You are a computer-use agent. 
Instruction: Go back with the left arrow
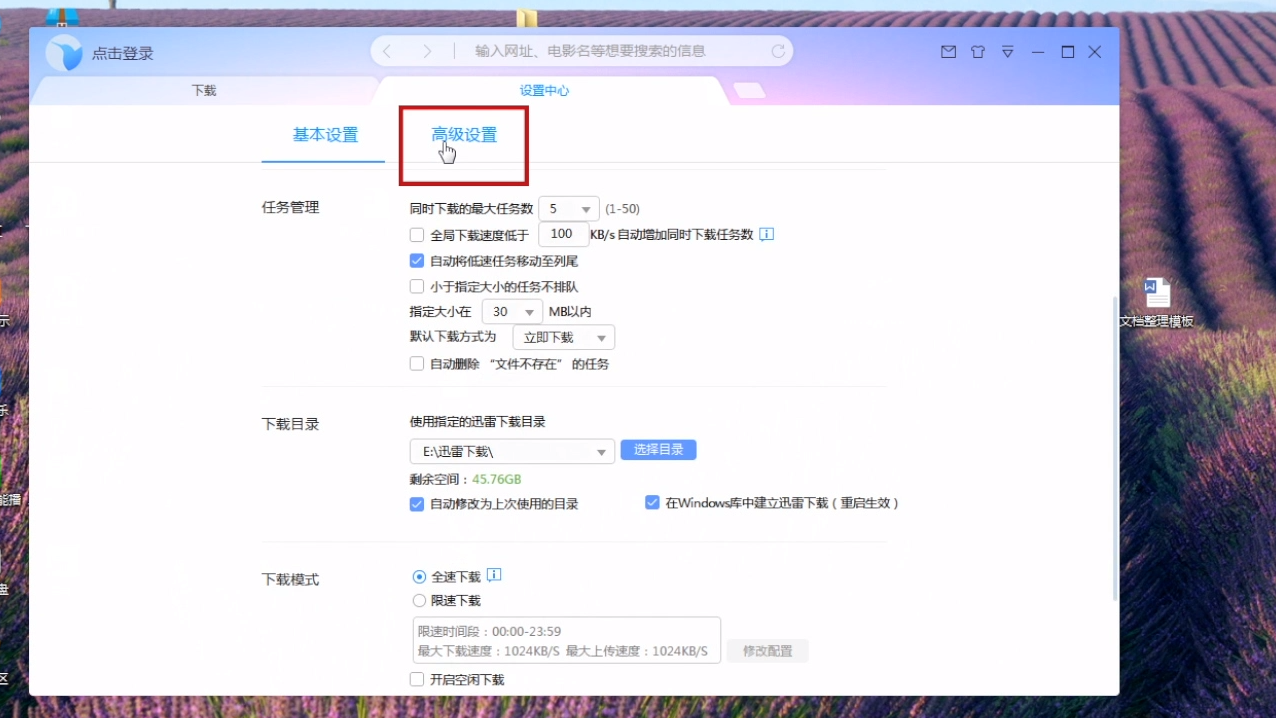pos(387,51)
